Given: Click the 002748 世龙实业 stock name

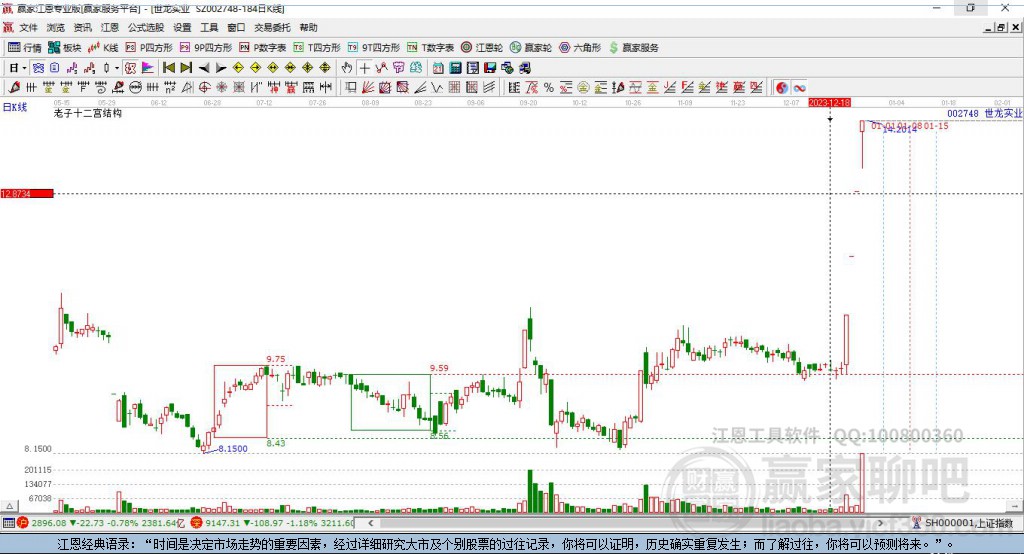Looking at the screenshot, I should coord(984,113).
